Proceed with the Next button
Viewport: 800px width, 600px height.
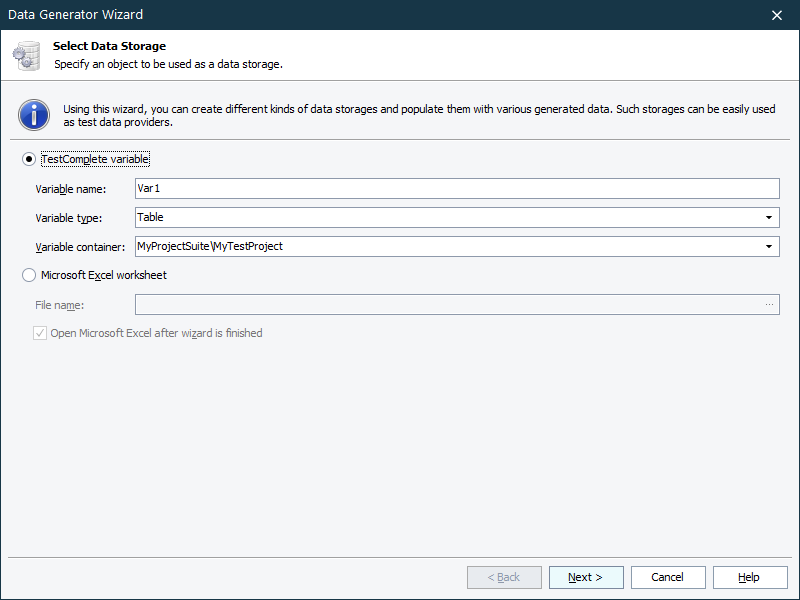pyautogui.click(x=586, y=577)
